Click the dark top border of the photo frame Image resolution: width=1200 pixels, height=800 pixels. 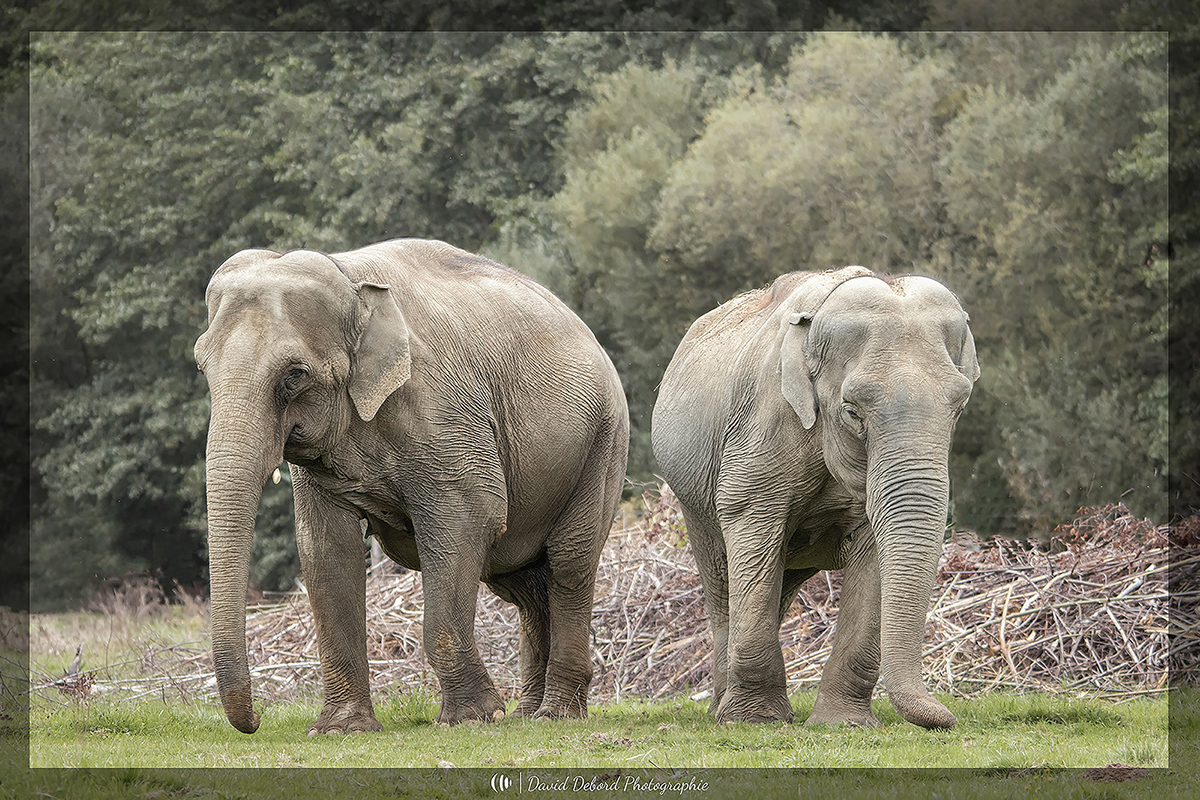(x=600, y=14)
